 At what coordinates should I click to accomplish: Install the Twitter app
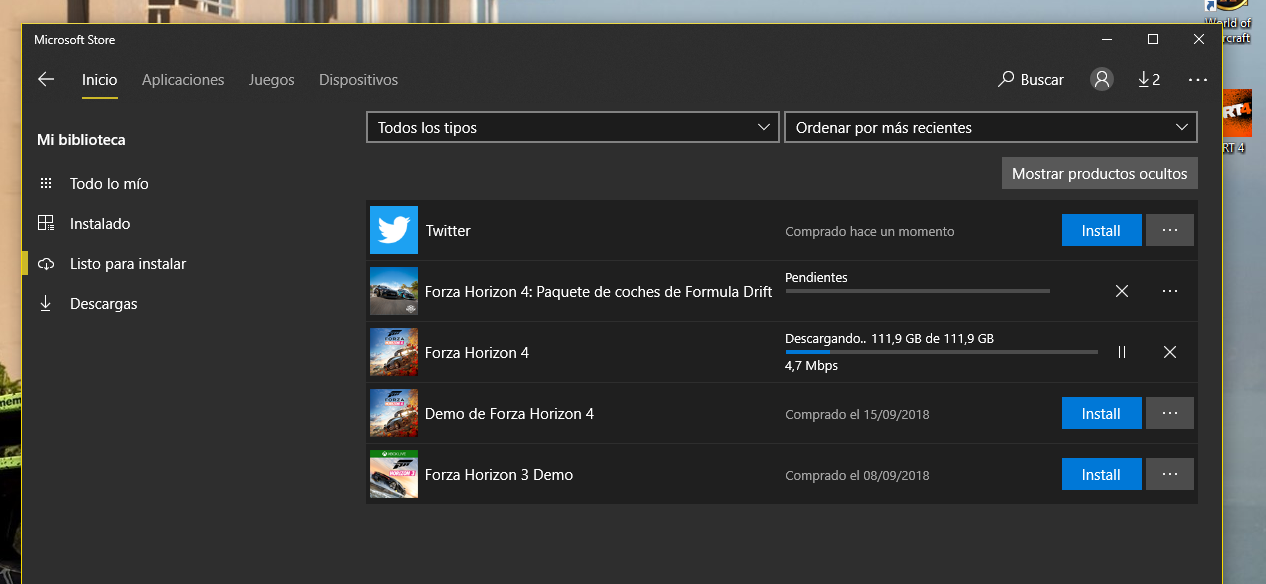pyautogui.click(x=1101, y=231)
